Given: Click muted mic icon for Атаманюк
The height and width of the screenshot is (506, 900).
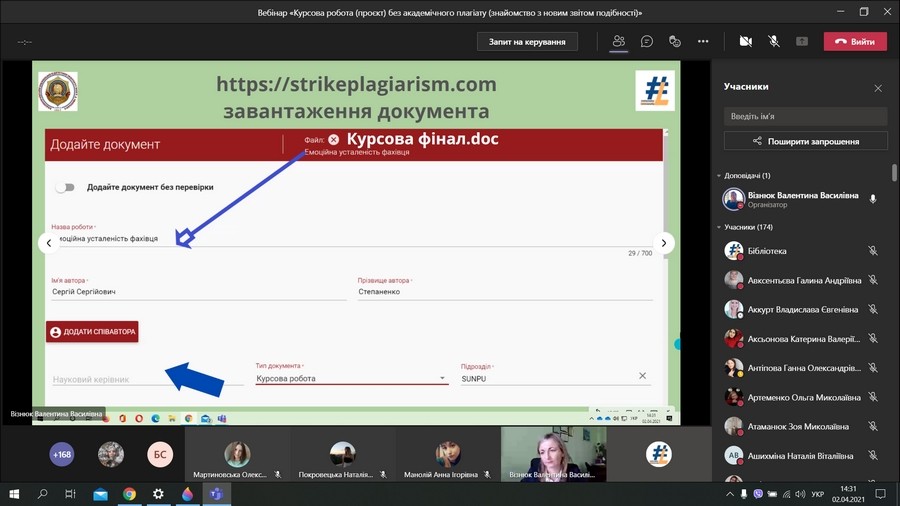Looking at the screenshot, I should point(872,426).
